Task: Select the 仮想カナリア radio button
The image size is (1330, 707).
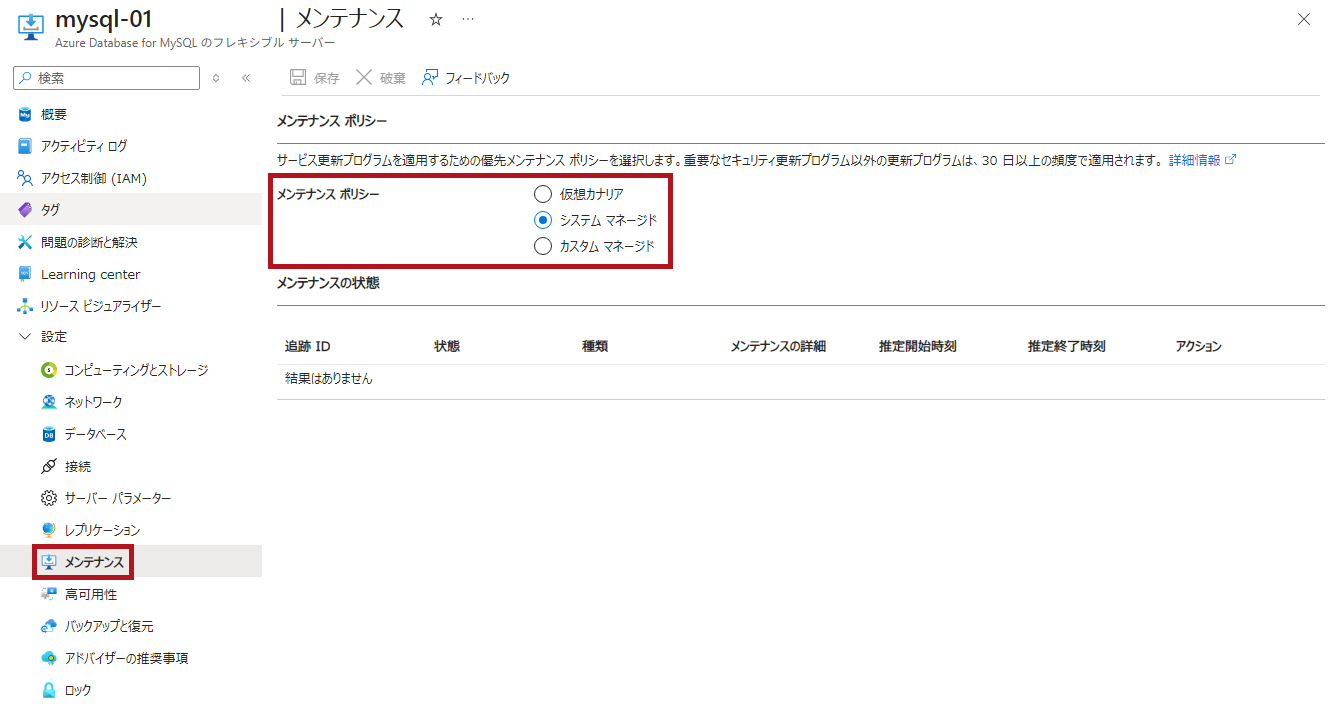Action: pos(543,194)
